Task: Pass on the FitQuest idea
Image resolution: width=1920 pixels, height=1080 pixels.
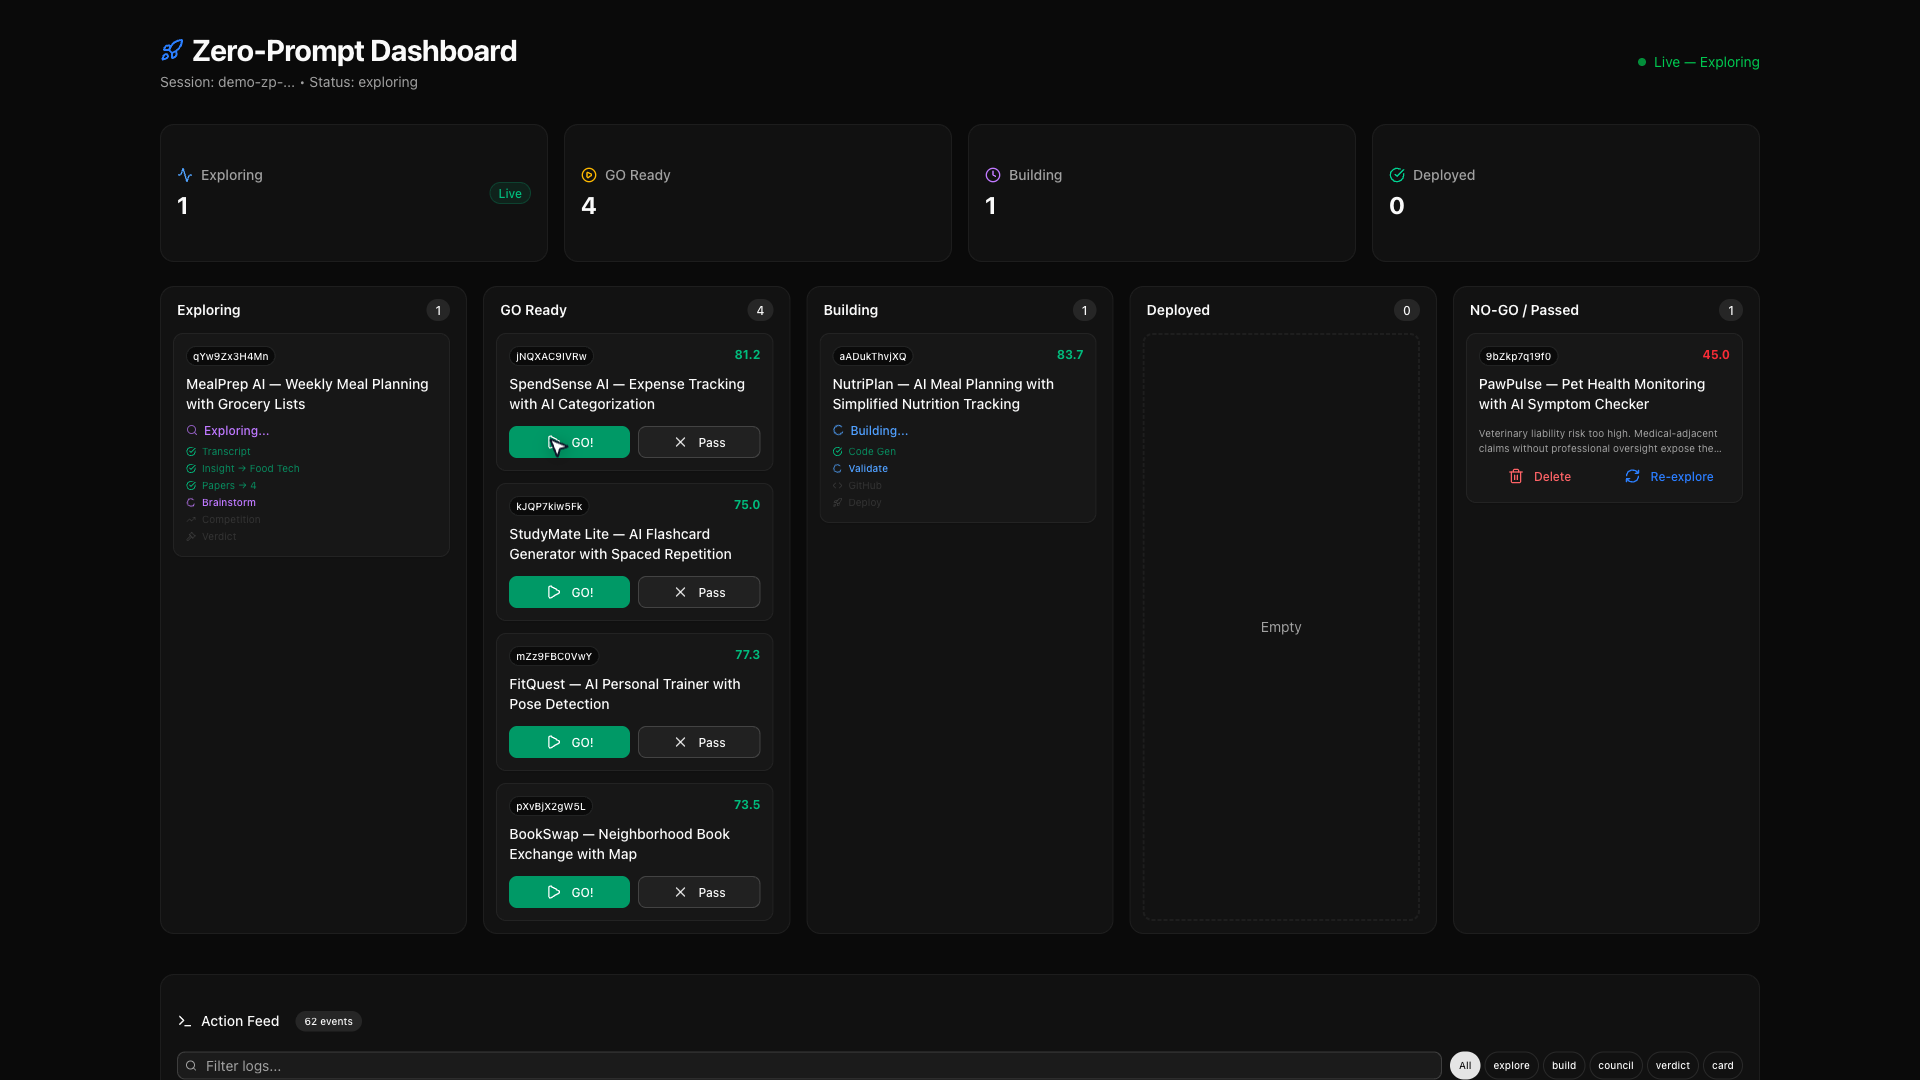Action: (x=699, y=742)
